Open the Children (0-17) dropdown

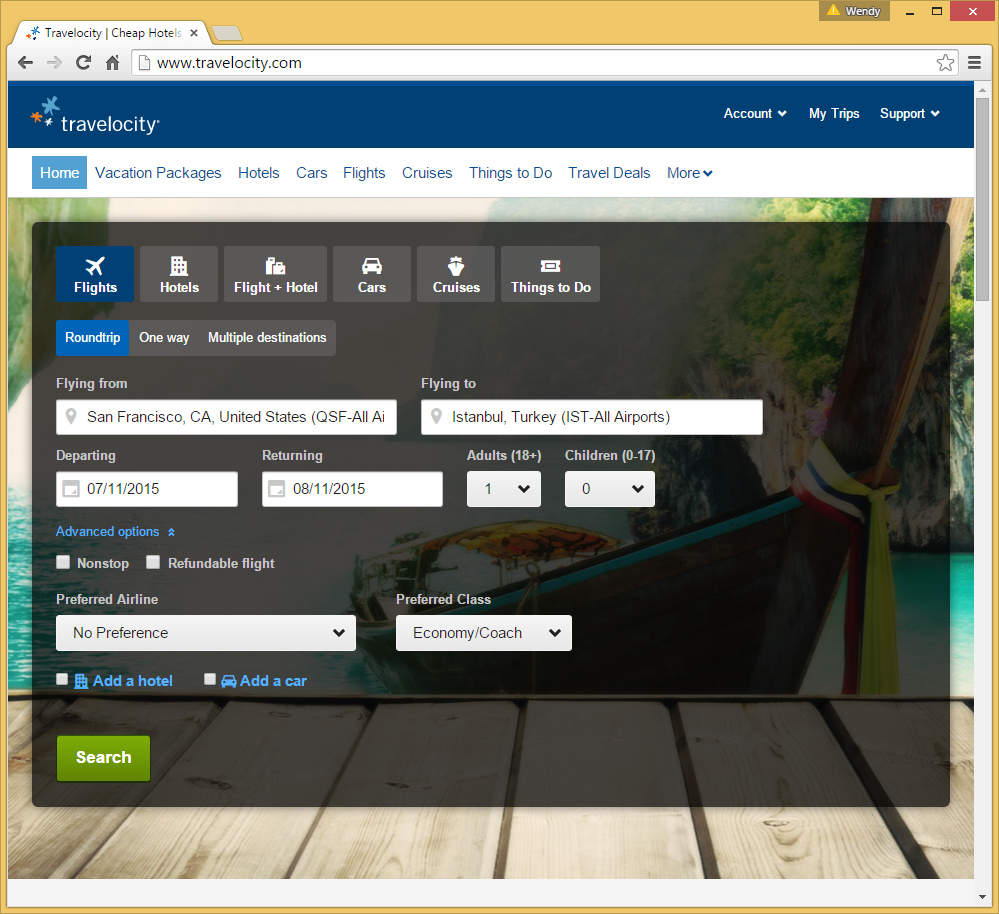tap(610, 489)
